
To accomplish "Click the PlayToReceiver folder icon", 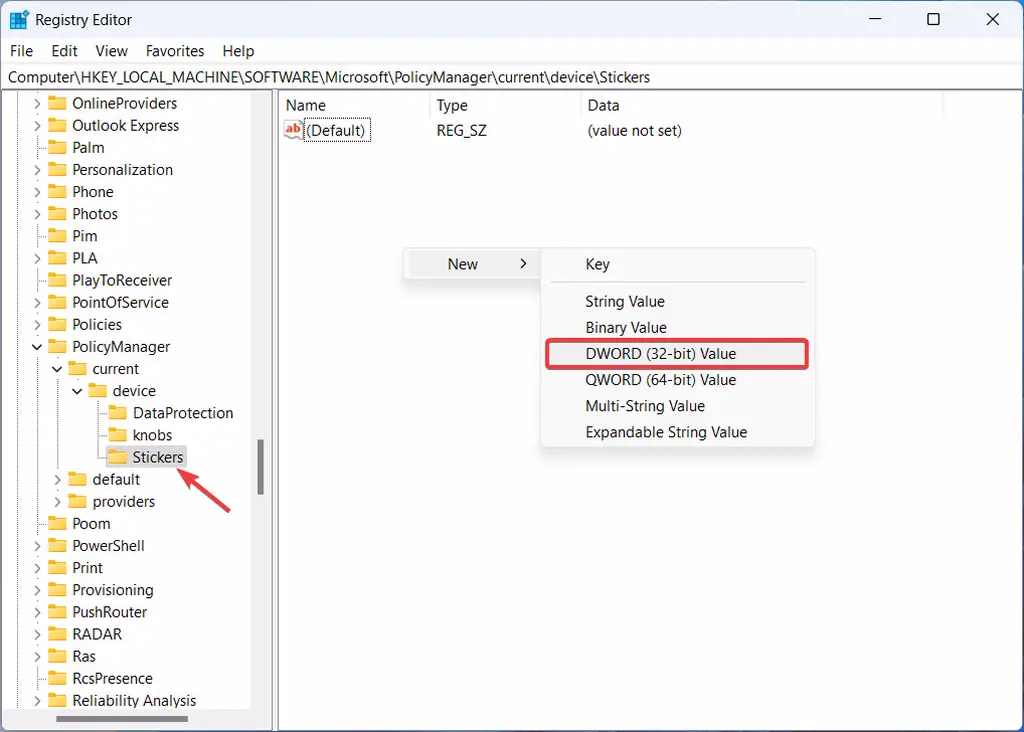I will (x=57, y=280).
